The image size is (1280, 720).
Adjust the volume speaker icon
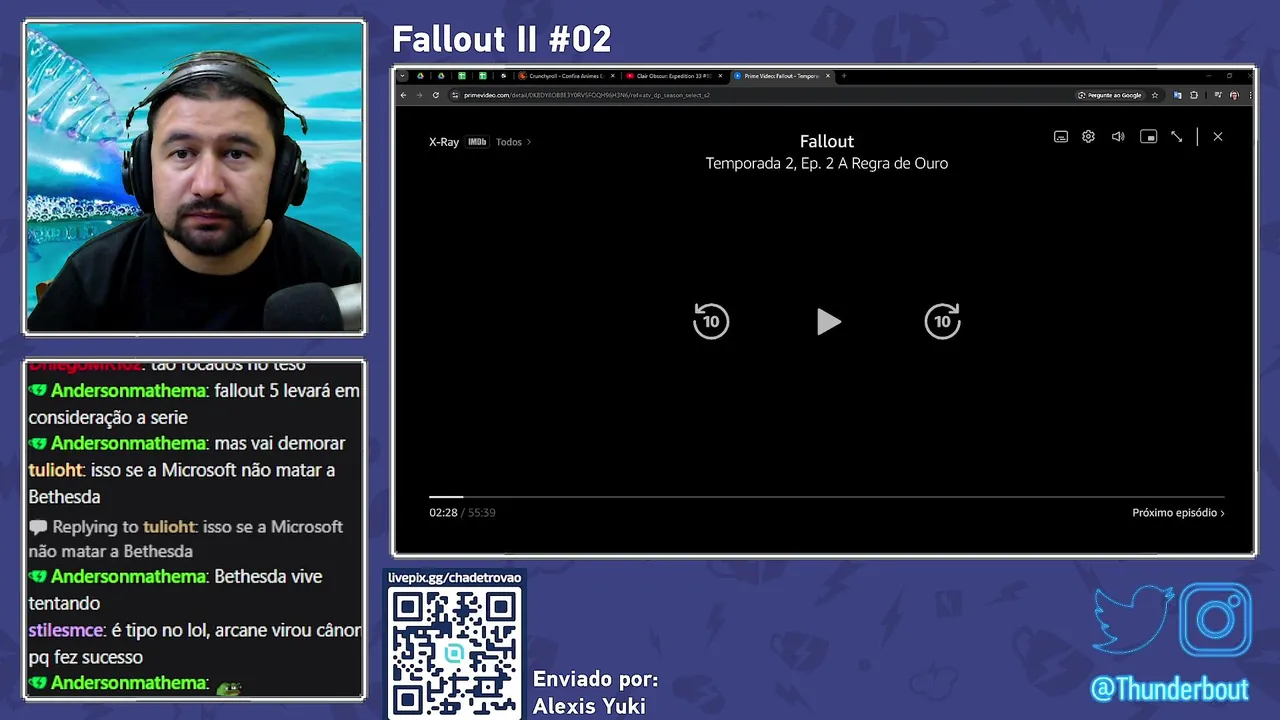[x=1118, y=137]
